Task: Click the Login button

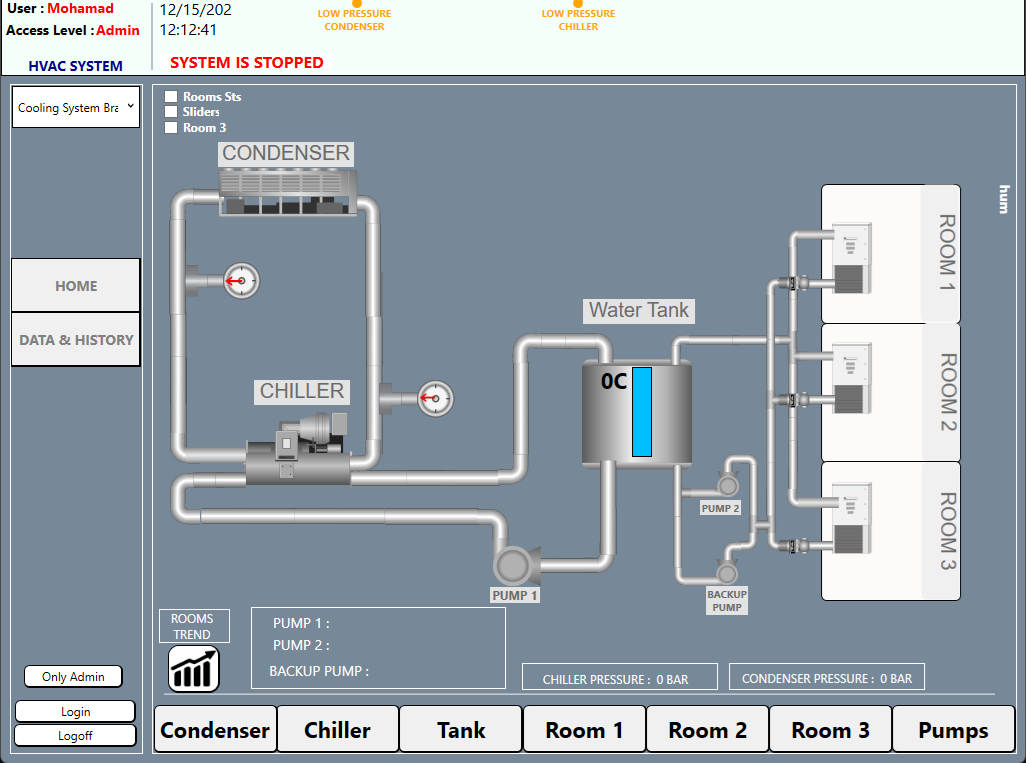Action: pyautogui.click(x=75, y=712)
